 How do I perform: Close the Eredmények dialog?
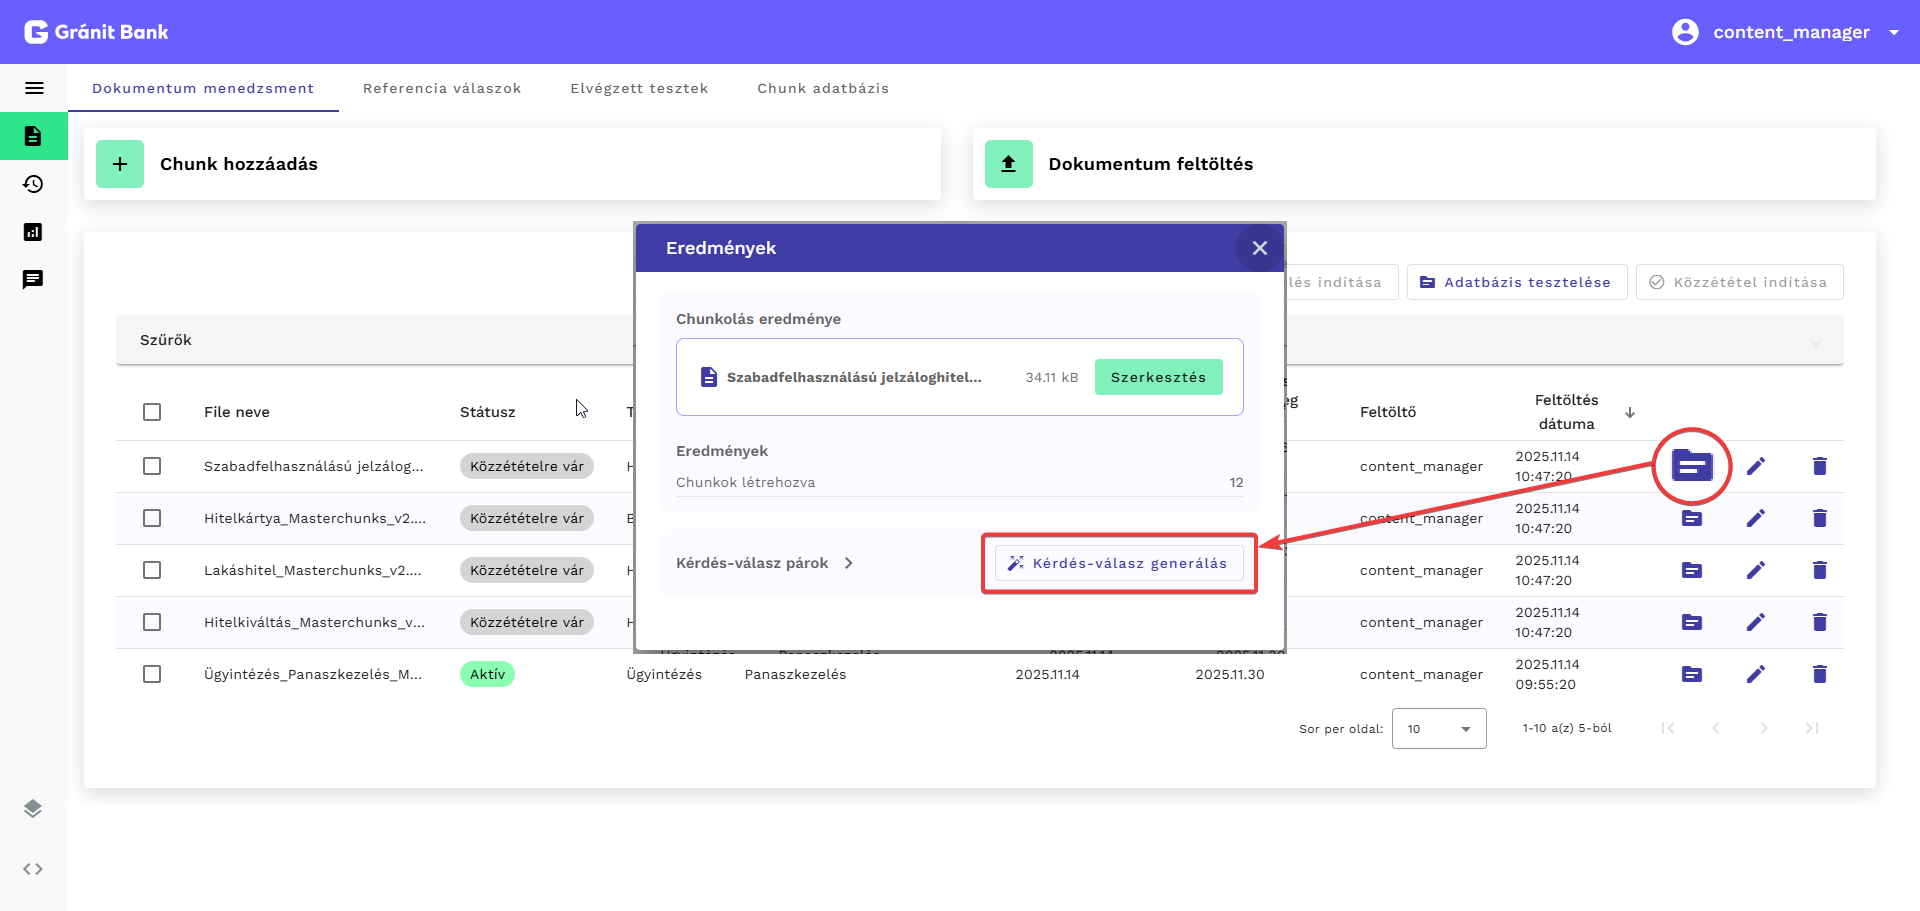1259,248
